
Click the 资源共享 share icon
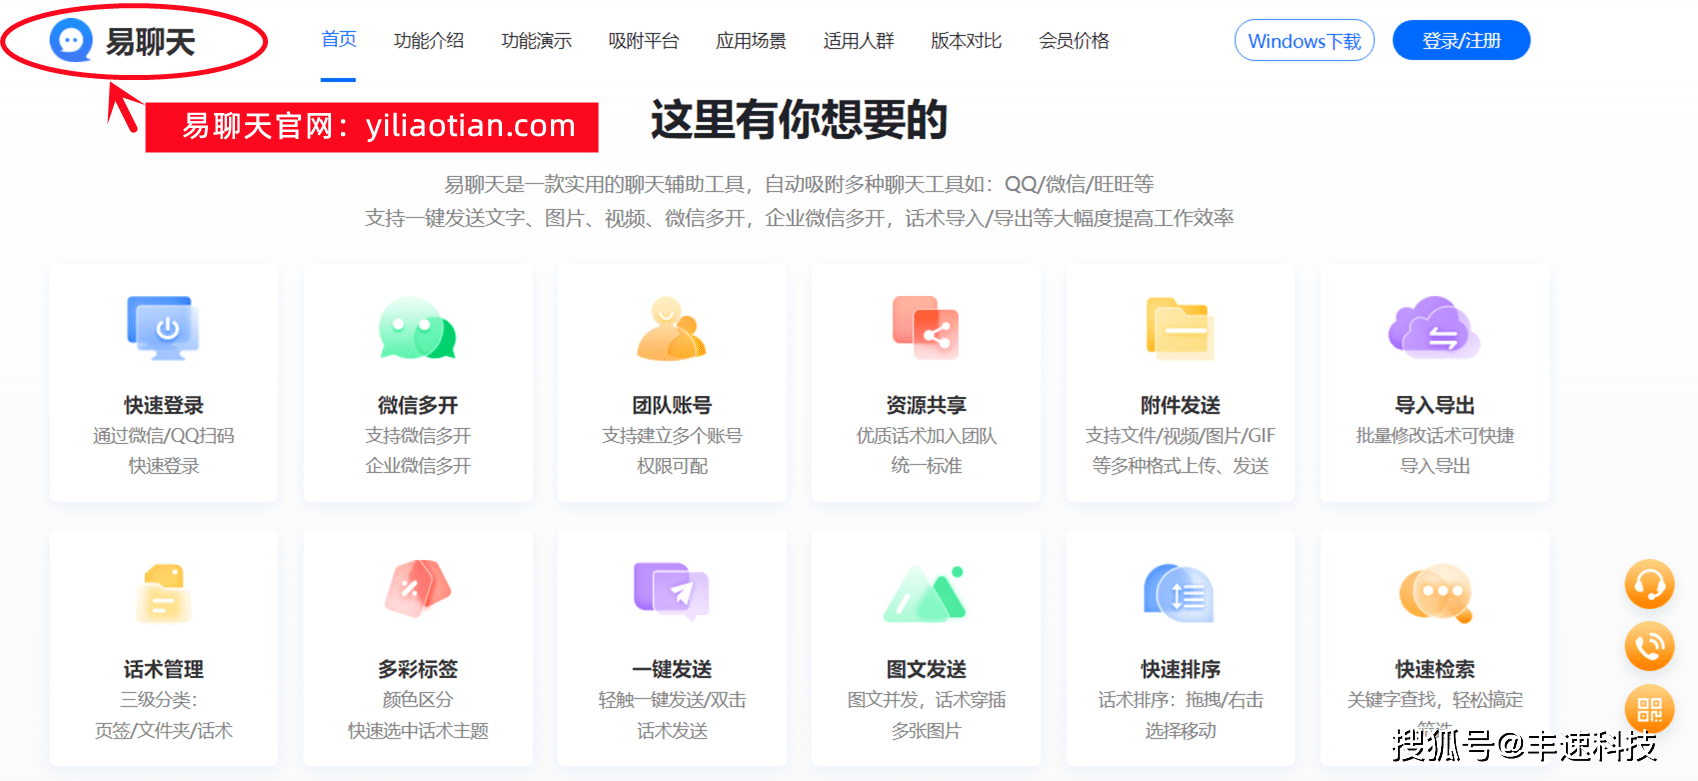point(926,328)
